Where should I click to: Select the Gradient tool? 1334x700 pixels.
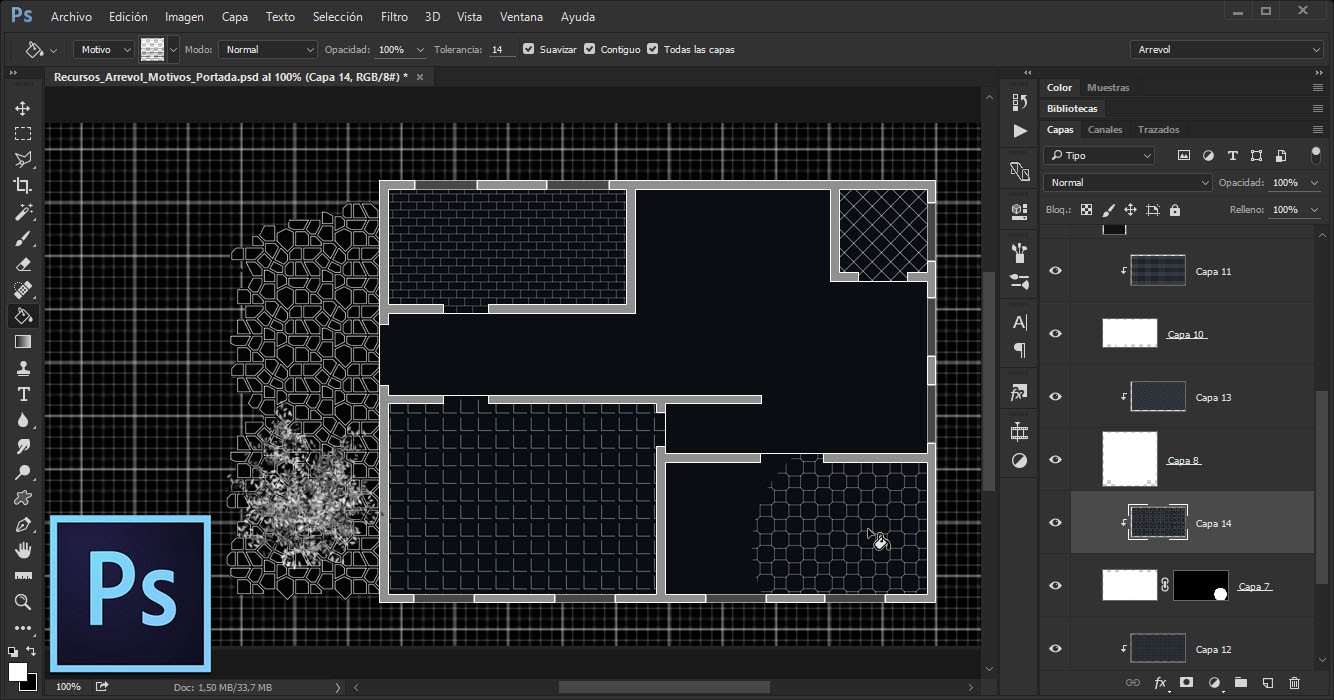pyautogui.click(x=22, y=342)
